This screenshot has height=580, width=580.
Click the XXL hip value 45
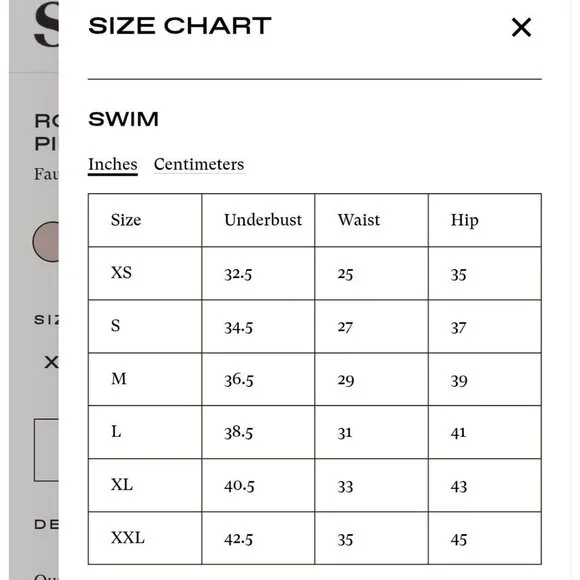tap(459, 540)
